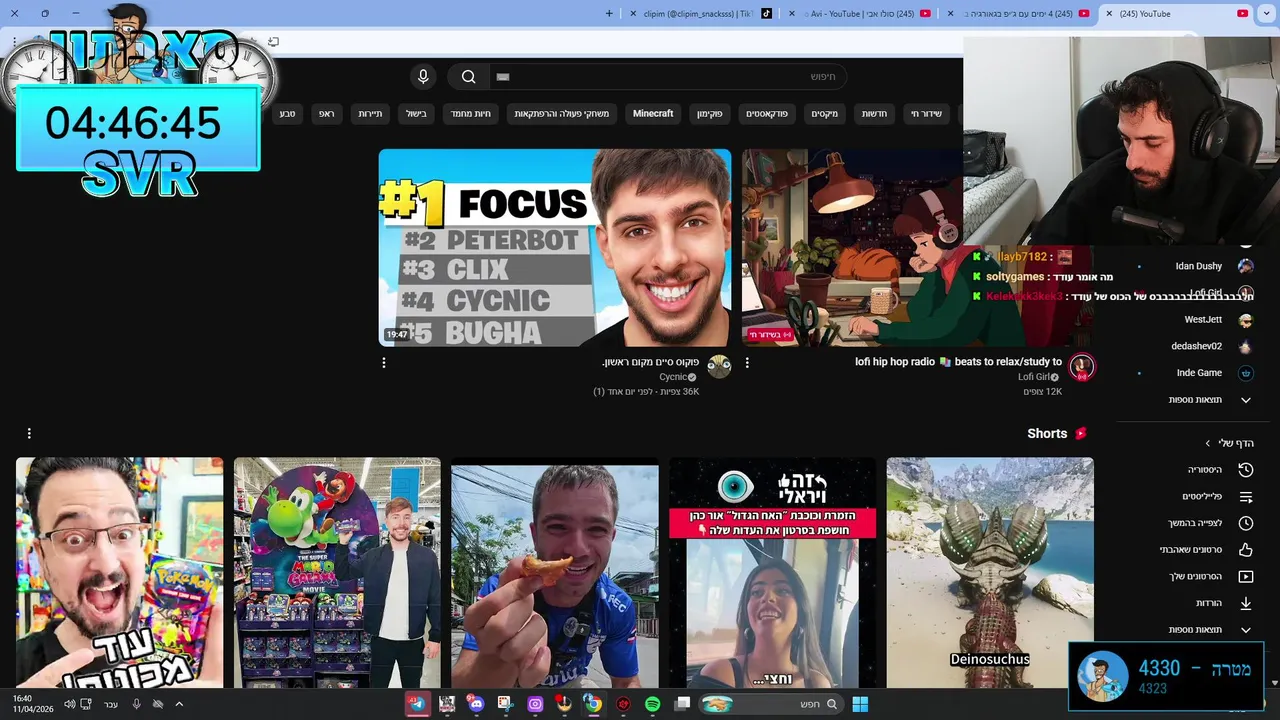Select the Minecraft category chip
This screenshot has height=720, width=1280.
coord(653,114)
